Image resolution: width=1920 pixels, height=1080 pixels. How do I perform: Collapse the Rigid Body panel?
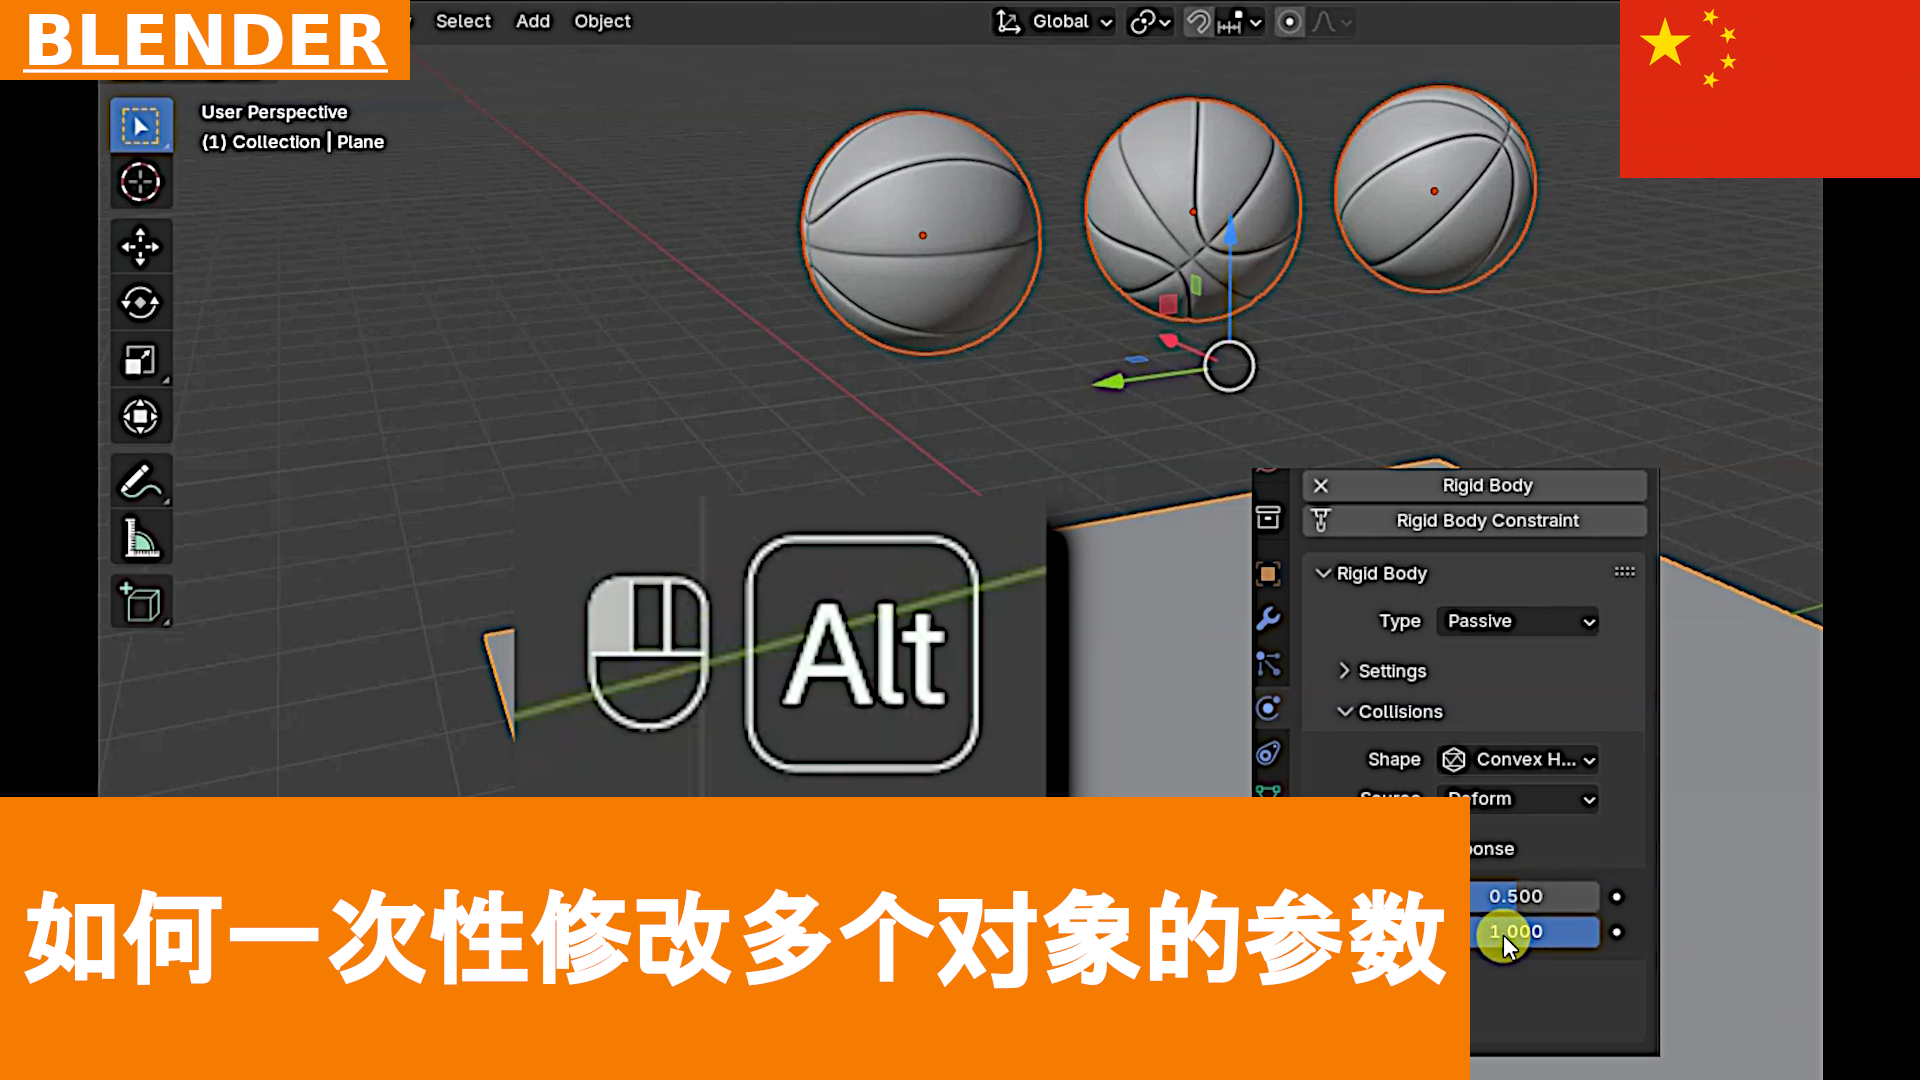(1323, 573)
